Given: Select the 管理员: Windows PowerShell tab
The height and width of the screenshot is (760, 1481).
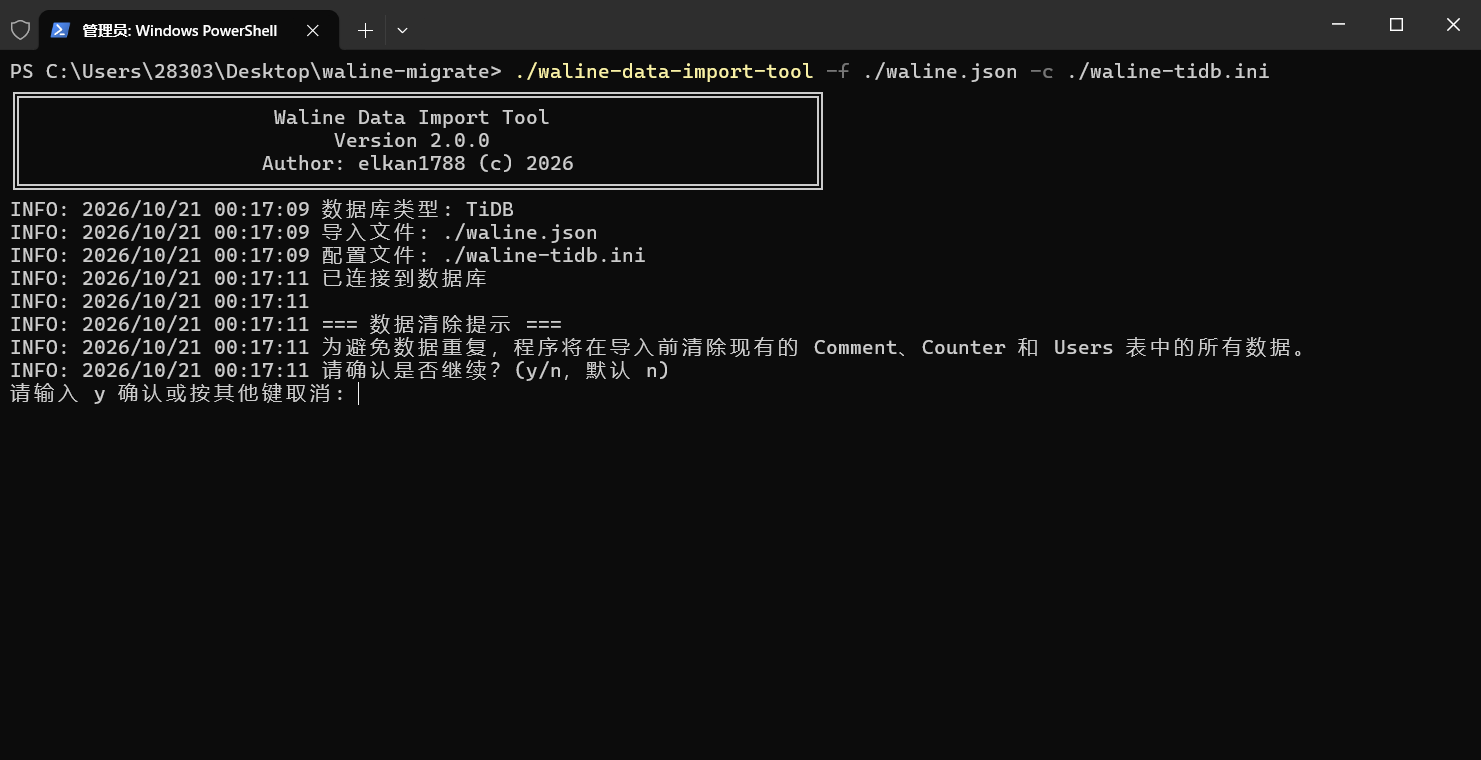Looking at the screenshot, I should click(x=188, y=30).
